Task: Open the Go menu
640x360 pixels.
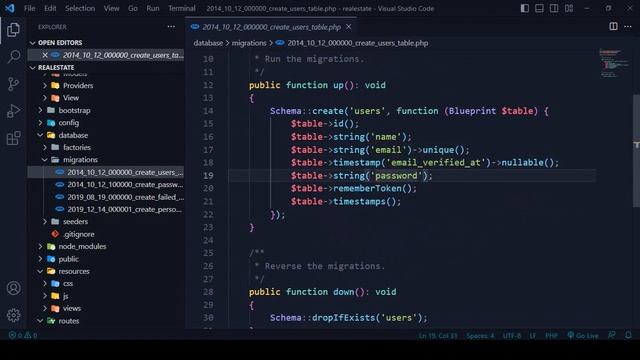Action: (x=133, y=8)
